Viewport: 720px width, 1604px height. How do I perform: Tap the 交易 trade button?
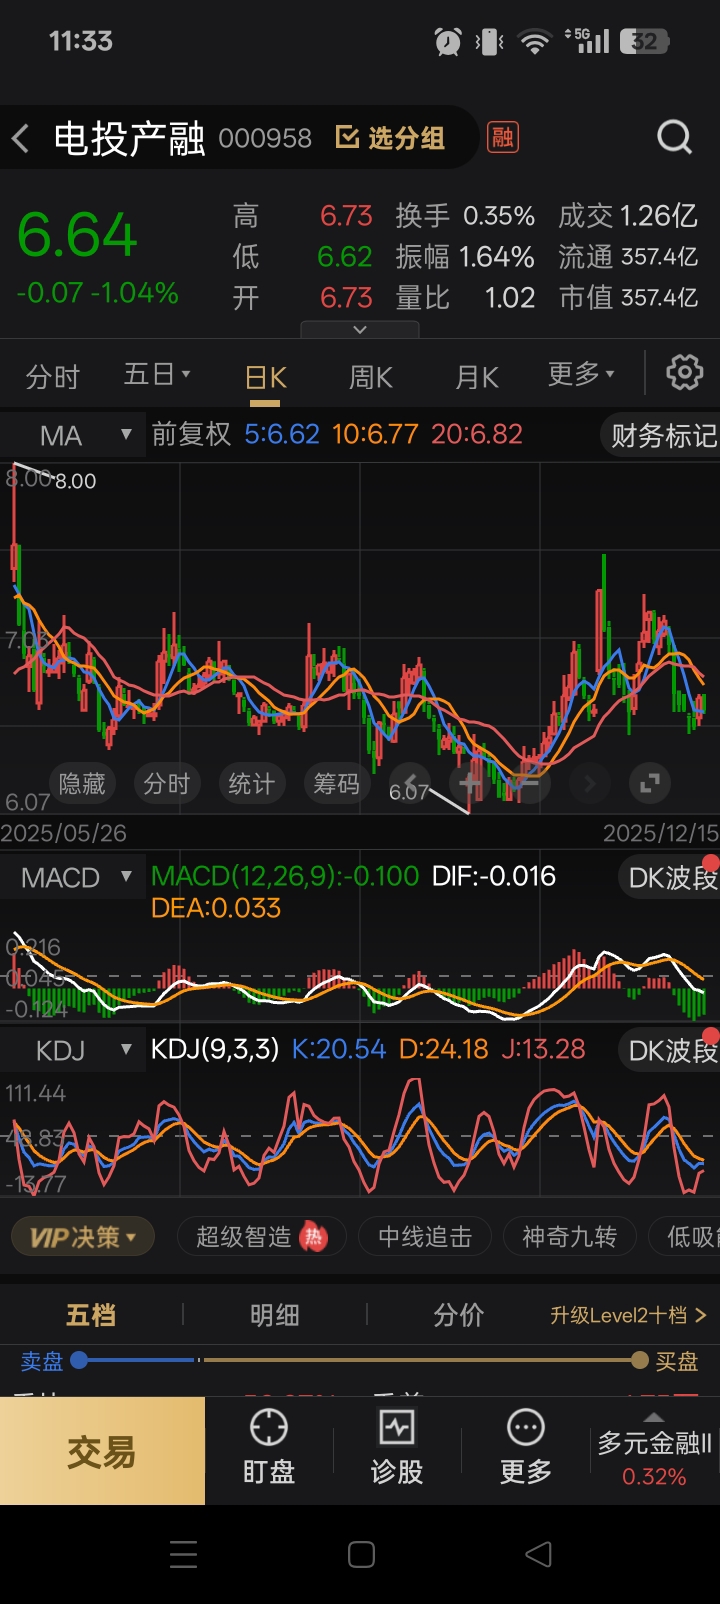[x=102, y=1451]
